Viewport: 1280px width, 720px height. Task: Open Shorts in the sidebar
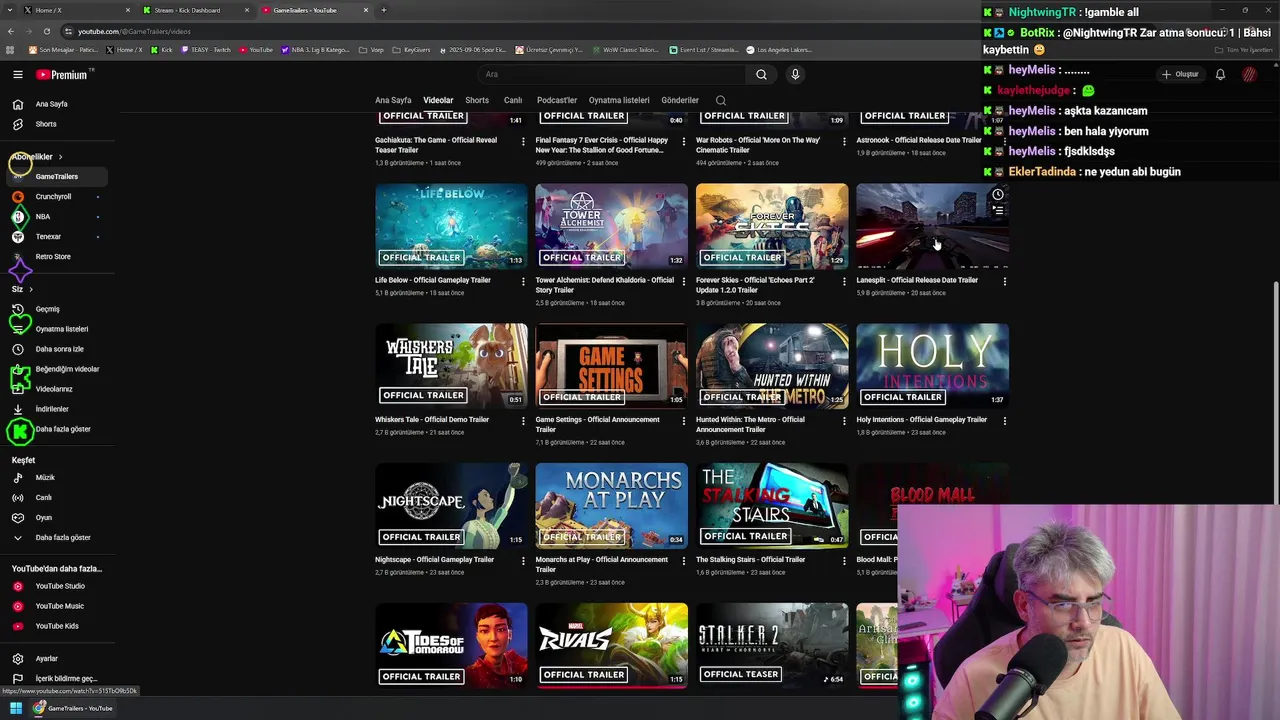point(57,124)
